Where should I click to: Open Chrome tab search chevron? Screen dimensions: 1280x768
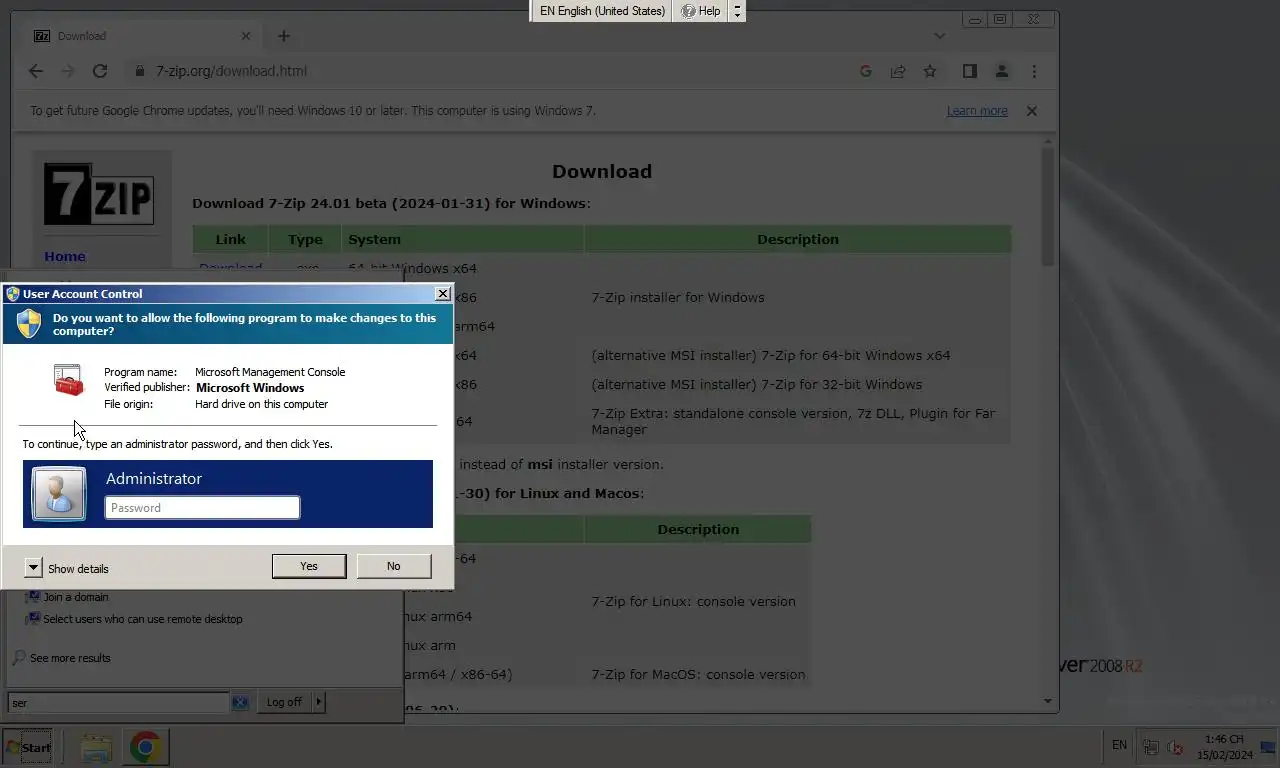[x=939, y=36]
